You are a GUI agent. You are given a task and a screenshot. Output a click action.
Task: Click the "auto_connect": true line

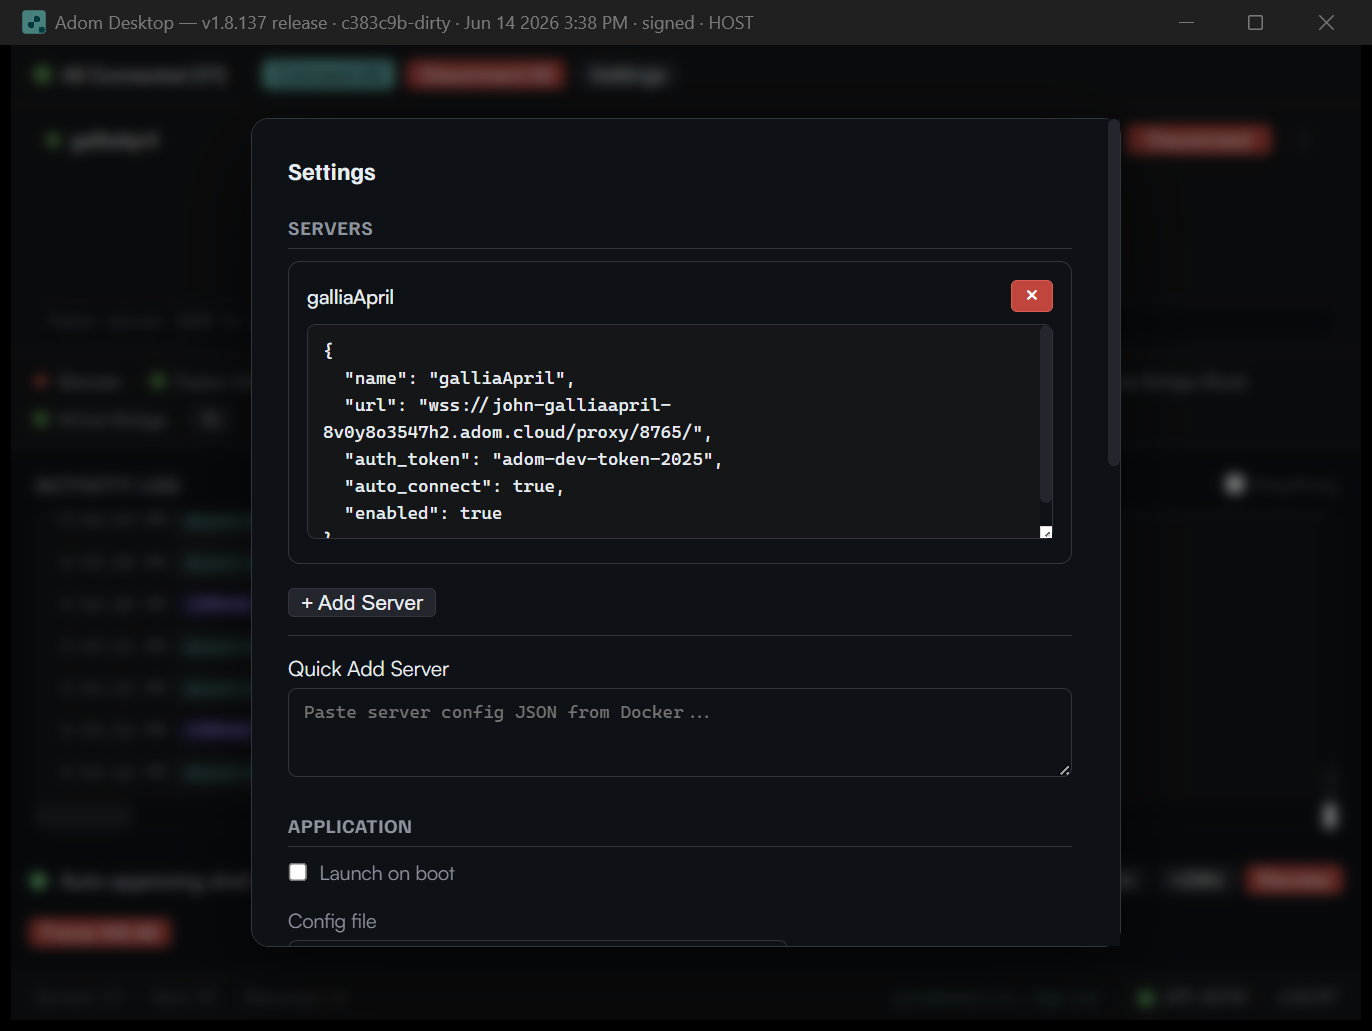(x=454, y=486)
